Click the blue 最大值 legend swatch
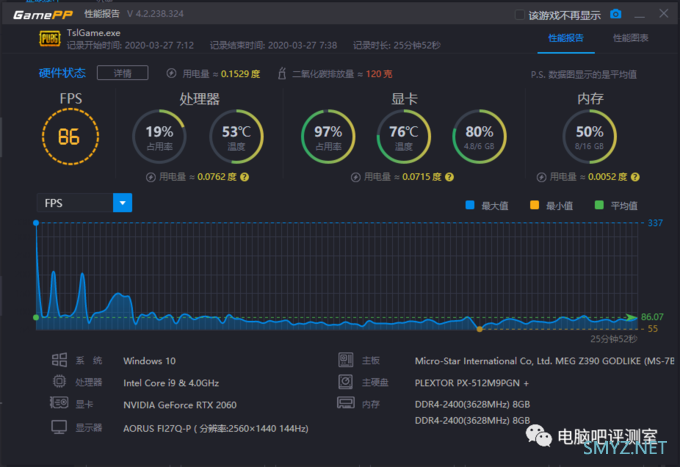This screenshot has height=467, width=680. (x=470, y=205)
